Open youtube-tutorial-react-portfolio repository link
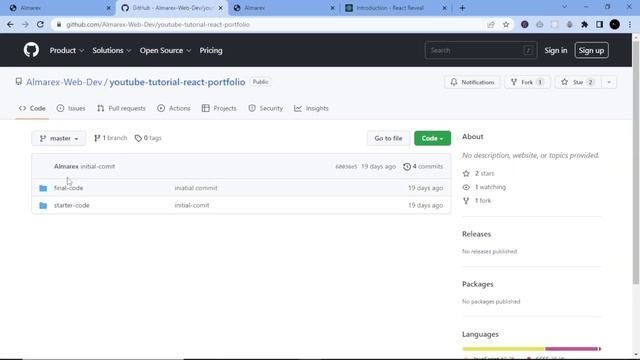Viewport: 640px width, 360px height. pos(177,82)
